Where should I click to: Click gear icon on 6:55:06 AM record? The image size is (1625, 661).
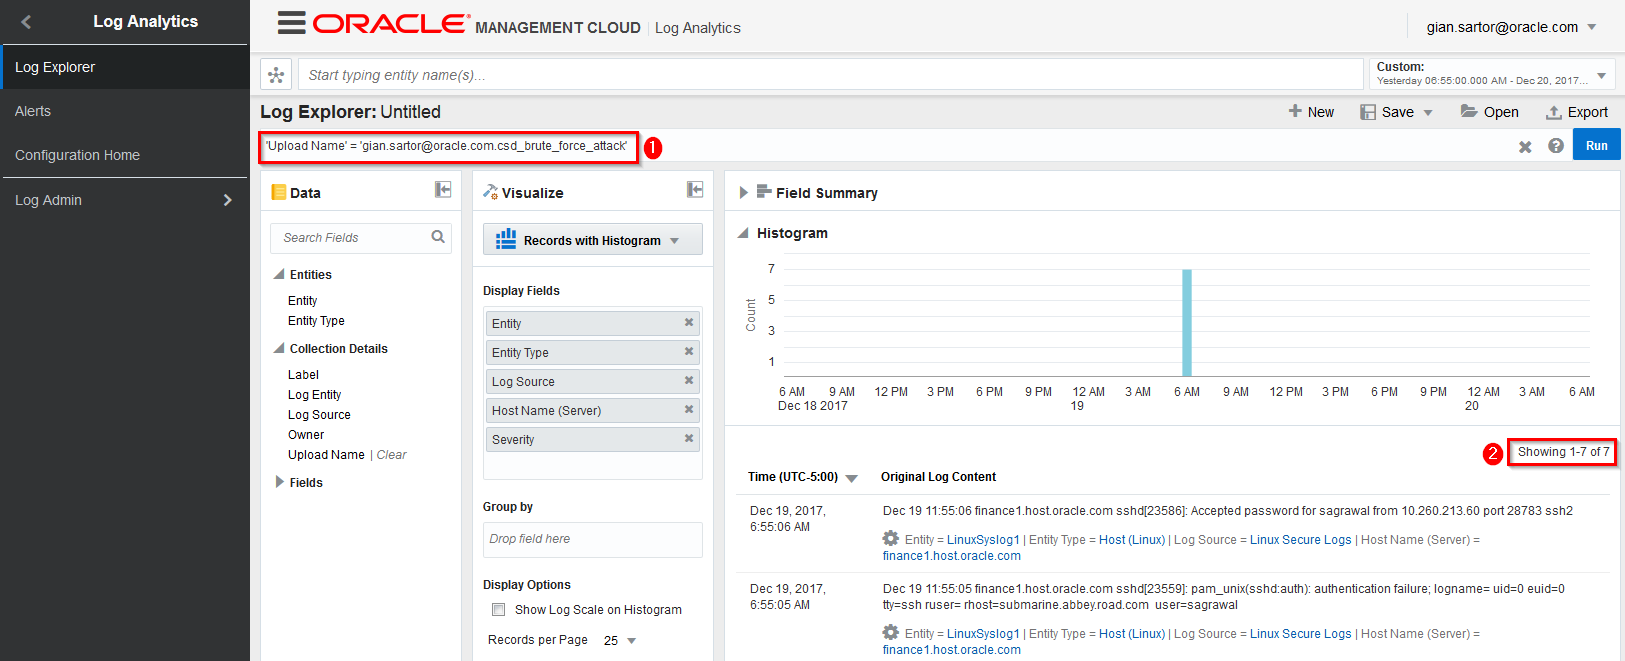(890, 538)
